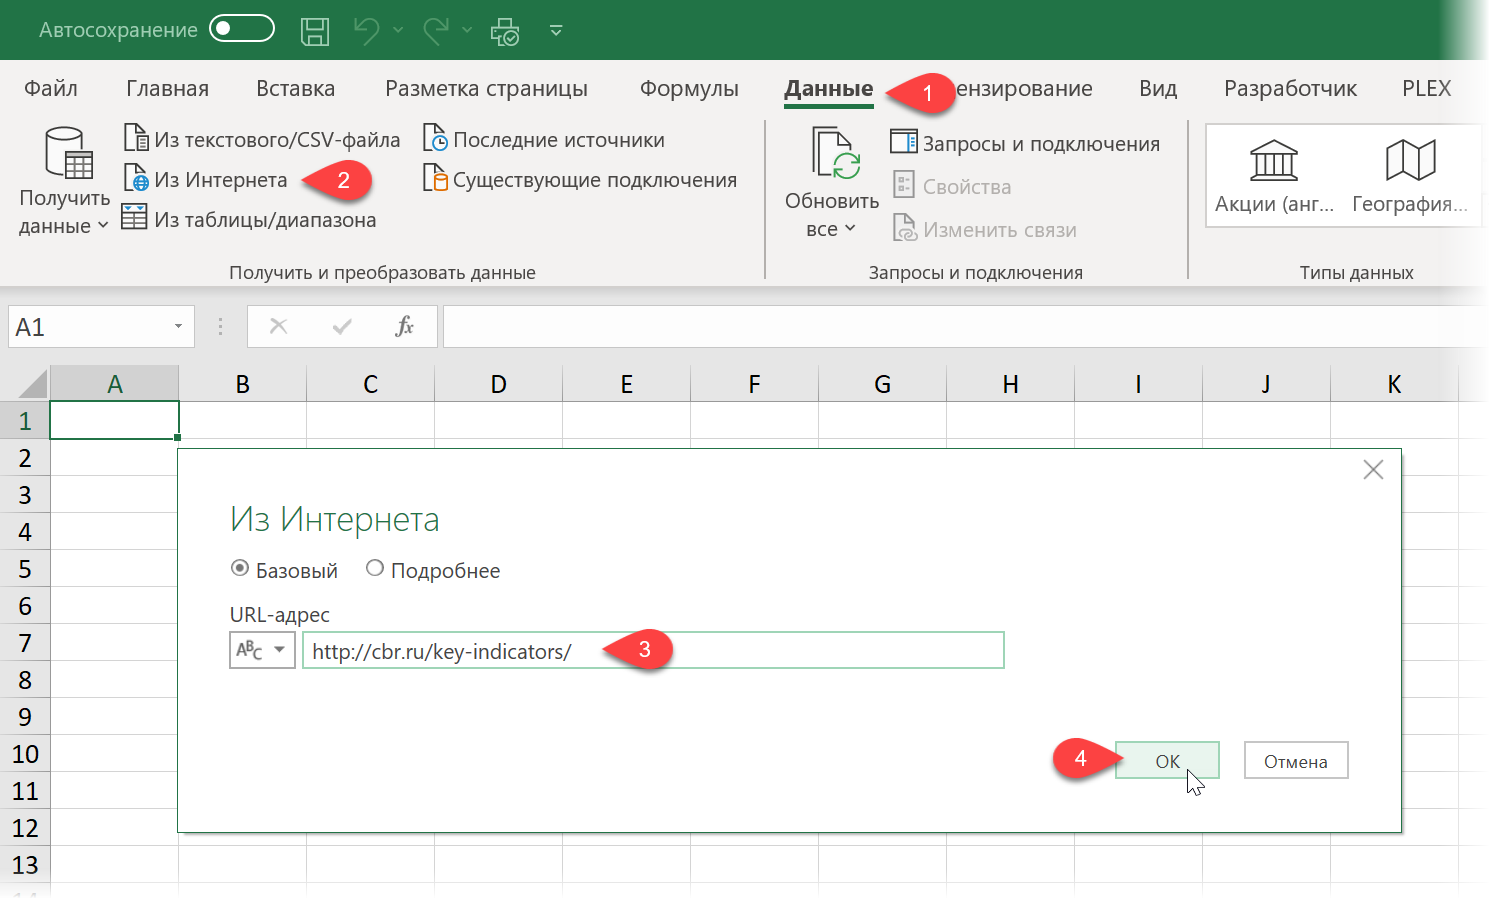Open the Name Box dropdown arrow
Image resolution: width=1490 pixels, height=899 pixels.
pos(178,327)
